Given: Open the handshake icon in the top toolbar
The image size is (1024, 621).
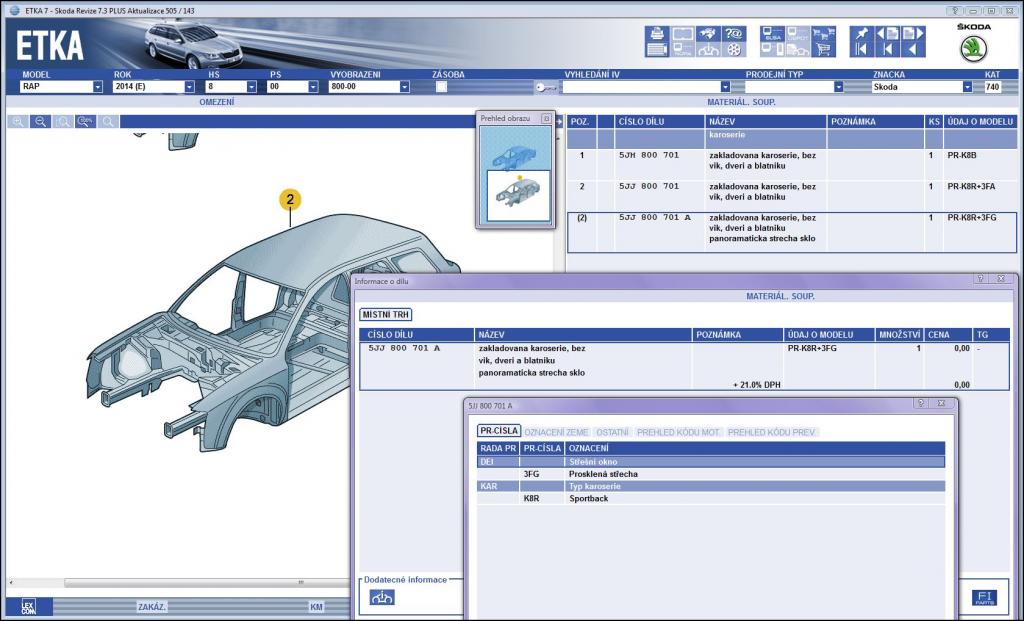Looking at the screenshot, I should click(708, 33).
